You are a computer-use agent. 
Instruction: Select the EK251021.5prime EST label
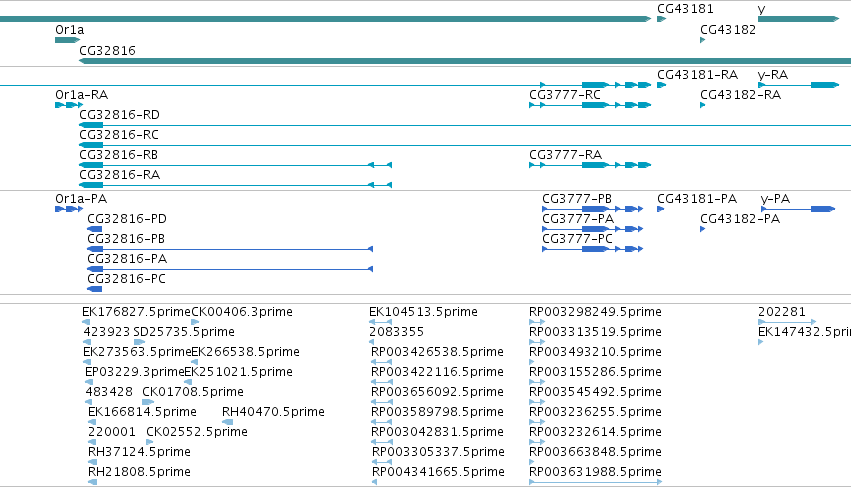tap(239, 372)
